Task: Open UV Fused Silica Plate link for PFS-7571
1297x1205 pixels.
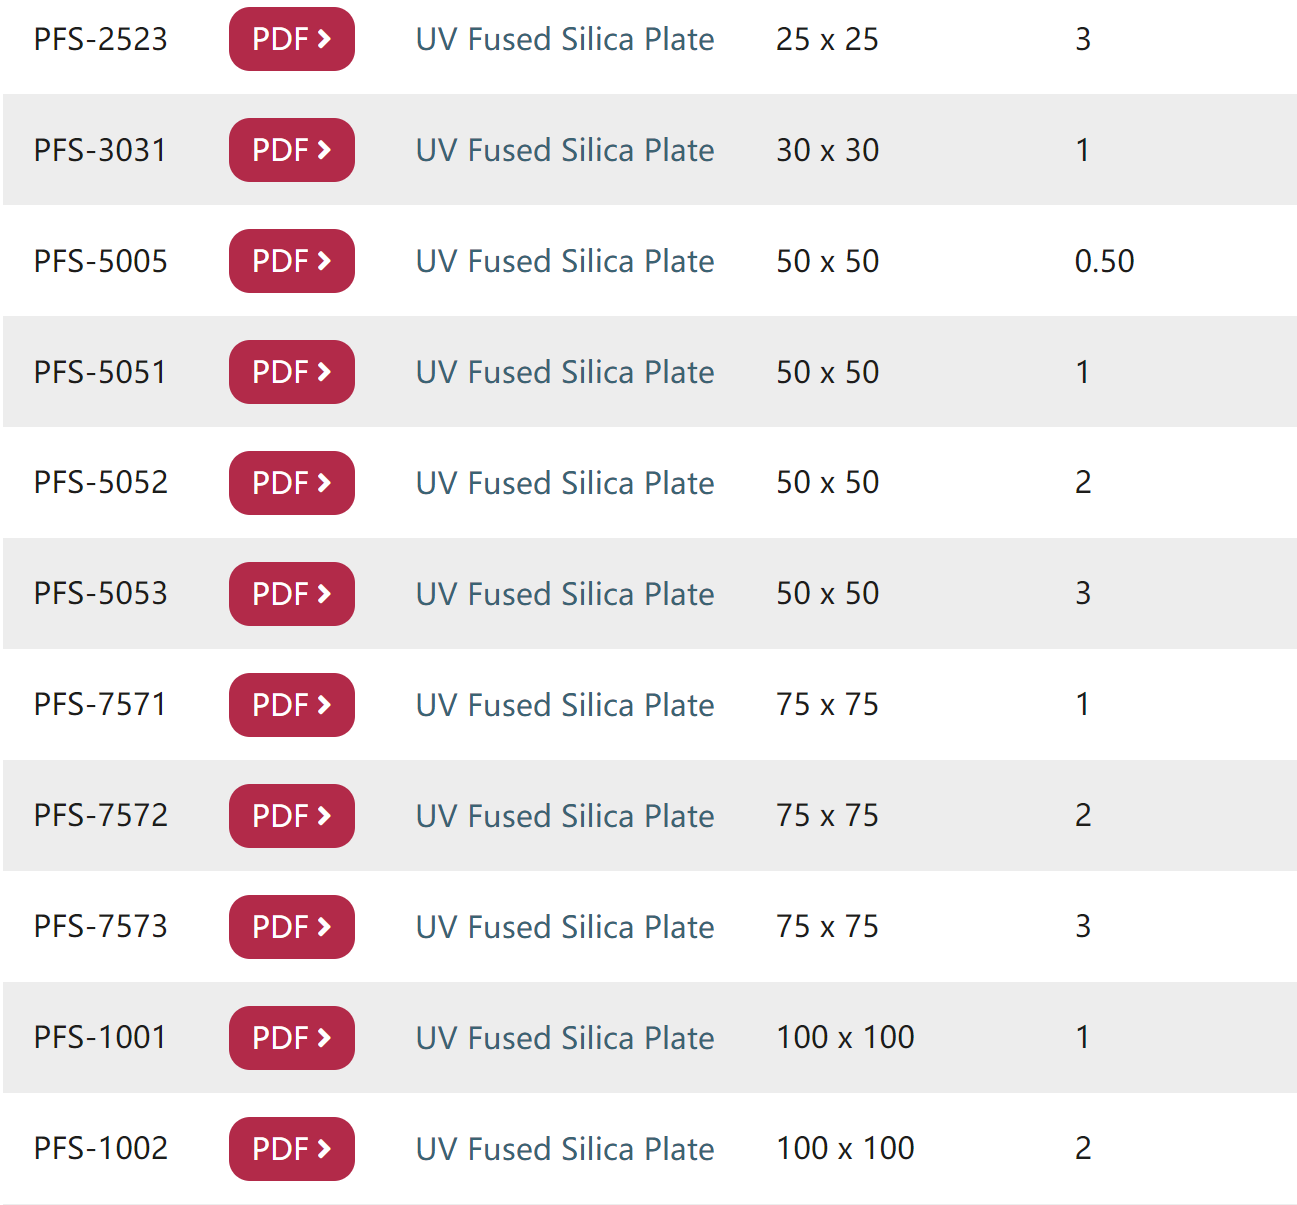Action: coord(565,705)
